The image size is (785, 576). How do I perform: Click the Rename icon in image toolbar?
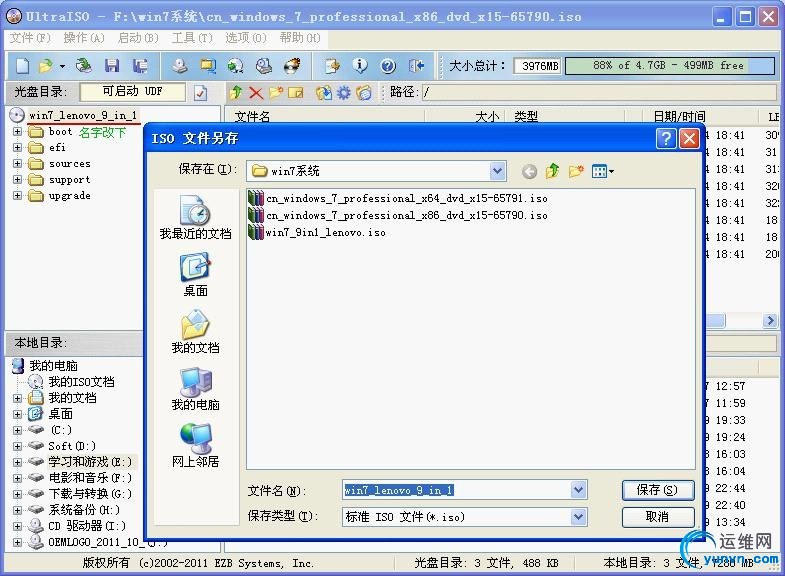(296, 93)
